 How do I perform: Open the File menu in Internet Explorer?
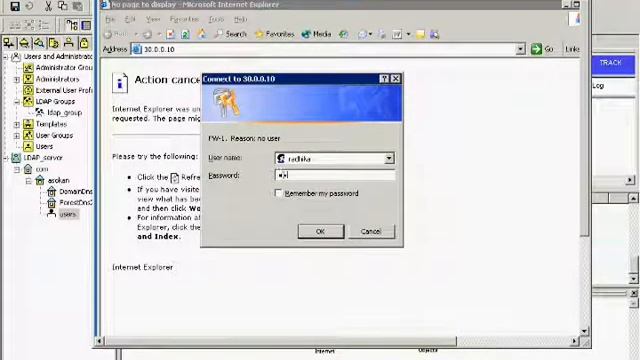pos(110,19)
